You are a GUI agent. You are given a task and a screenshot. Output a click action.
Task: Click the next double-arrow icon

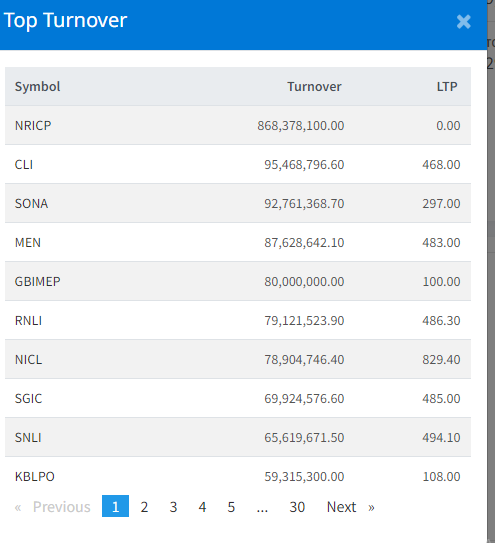(371, 507)
